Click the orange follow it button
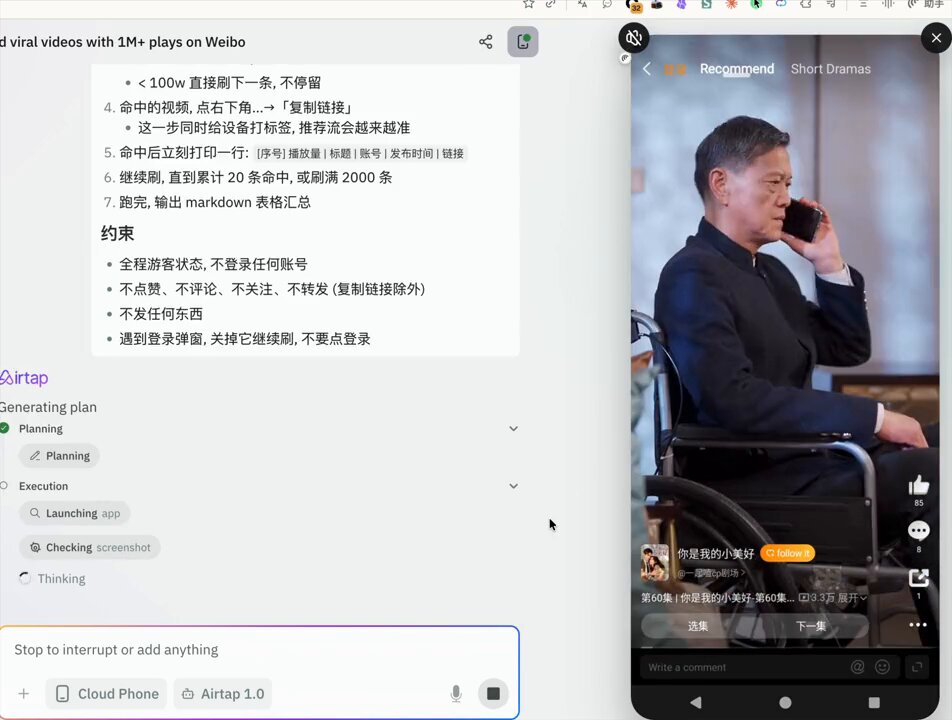The image size is (952, 720). coord(787,553)
